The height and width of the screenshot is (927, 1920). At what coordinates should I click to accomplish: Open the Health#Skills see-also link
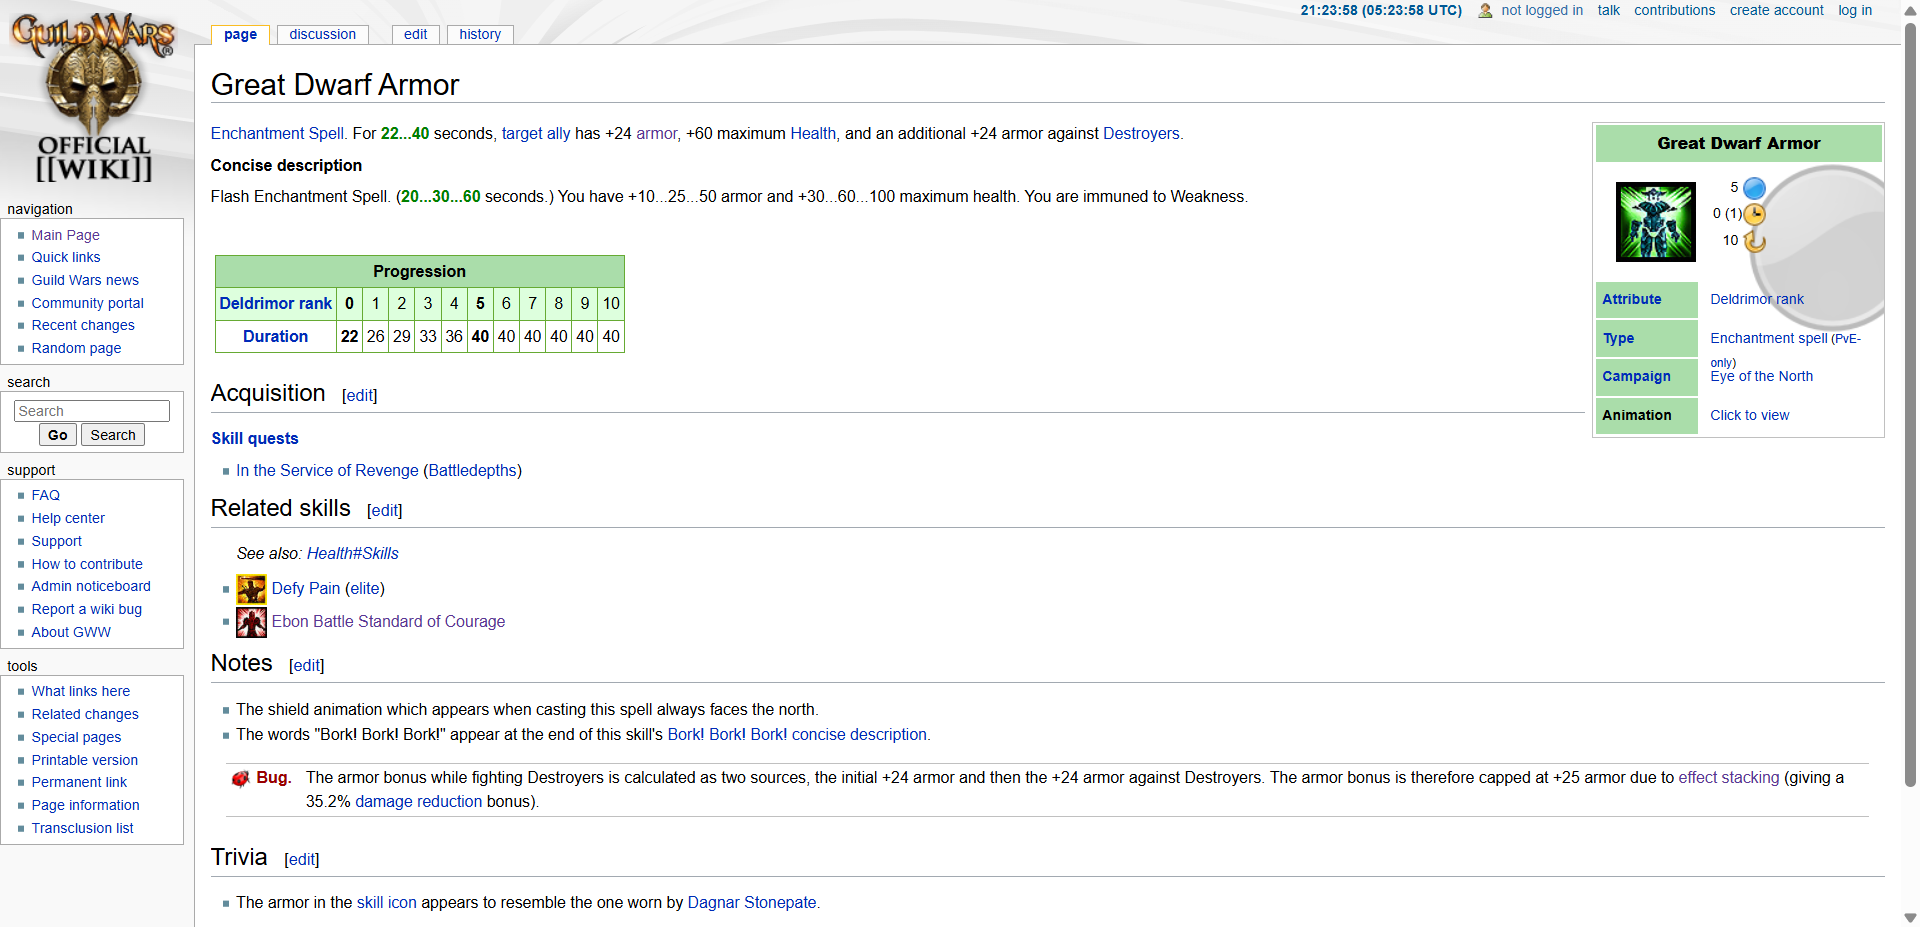coord(352,553)
